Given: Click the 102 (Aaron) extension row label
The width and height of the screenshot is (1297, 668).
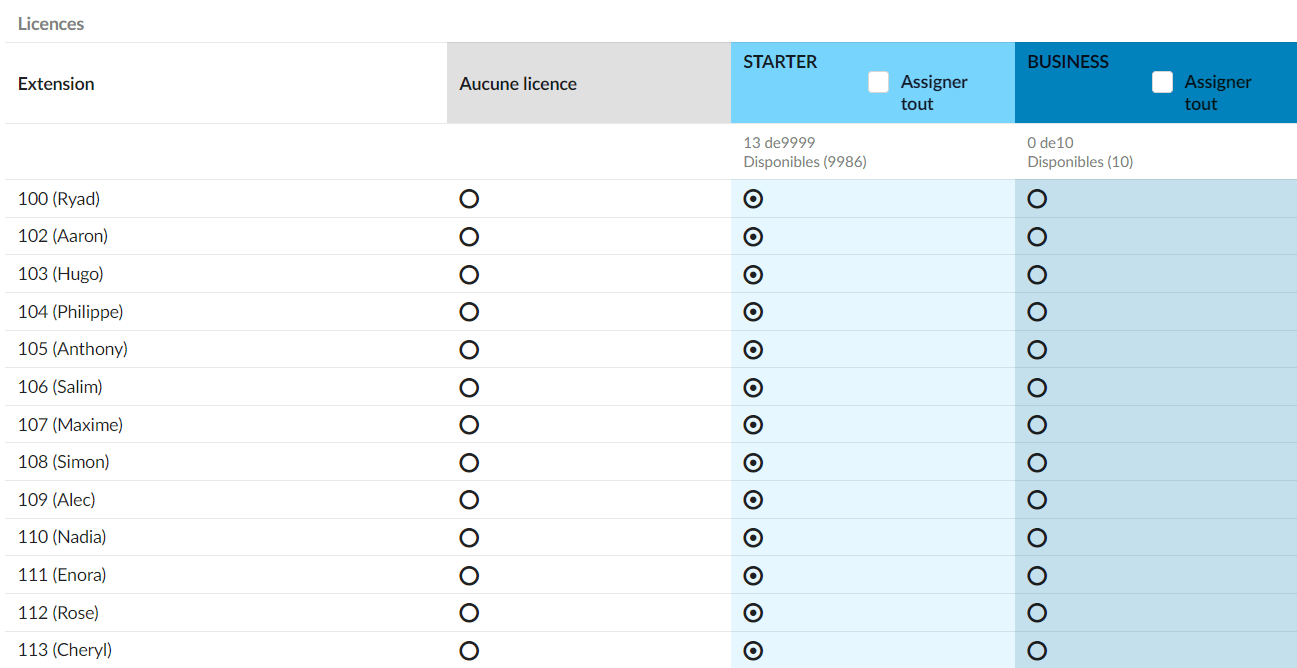Looking at the screenshot, I should click(63, 236).
